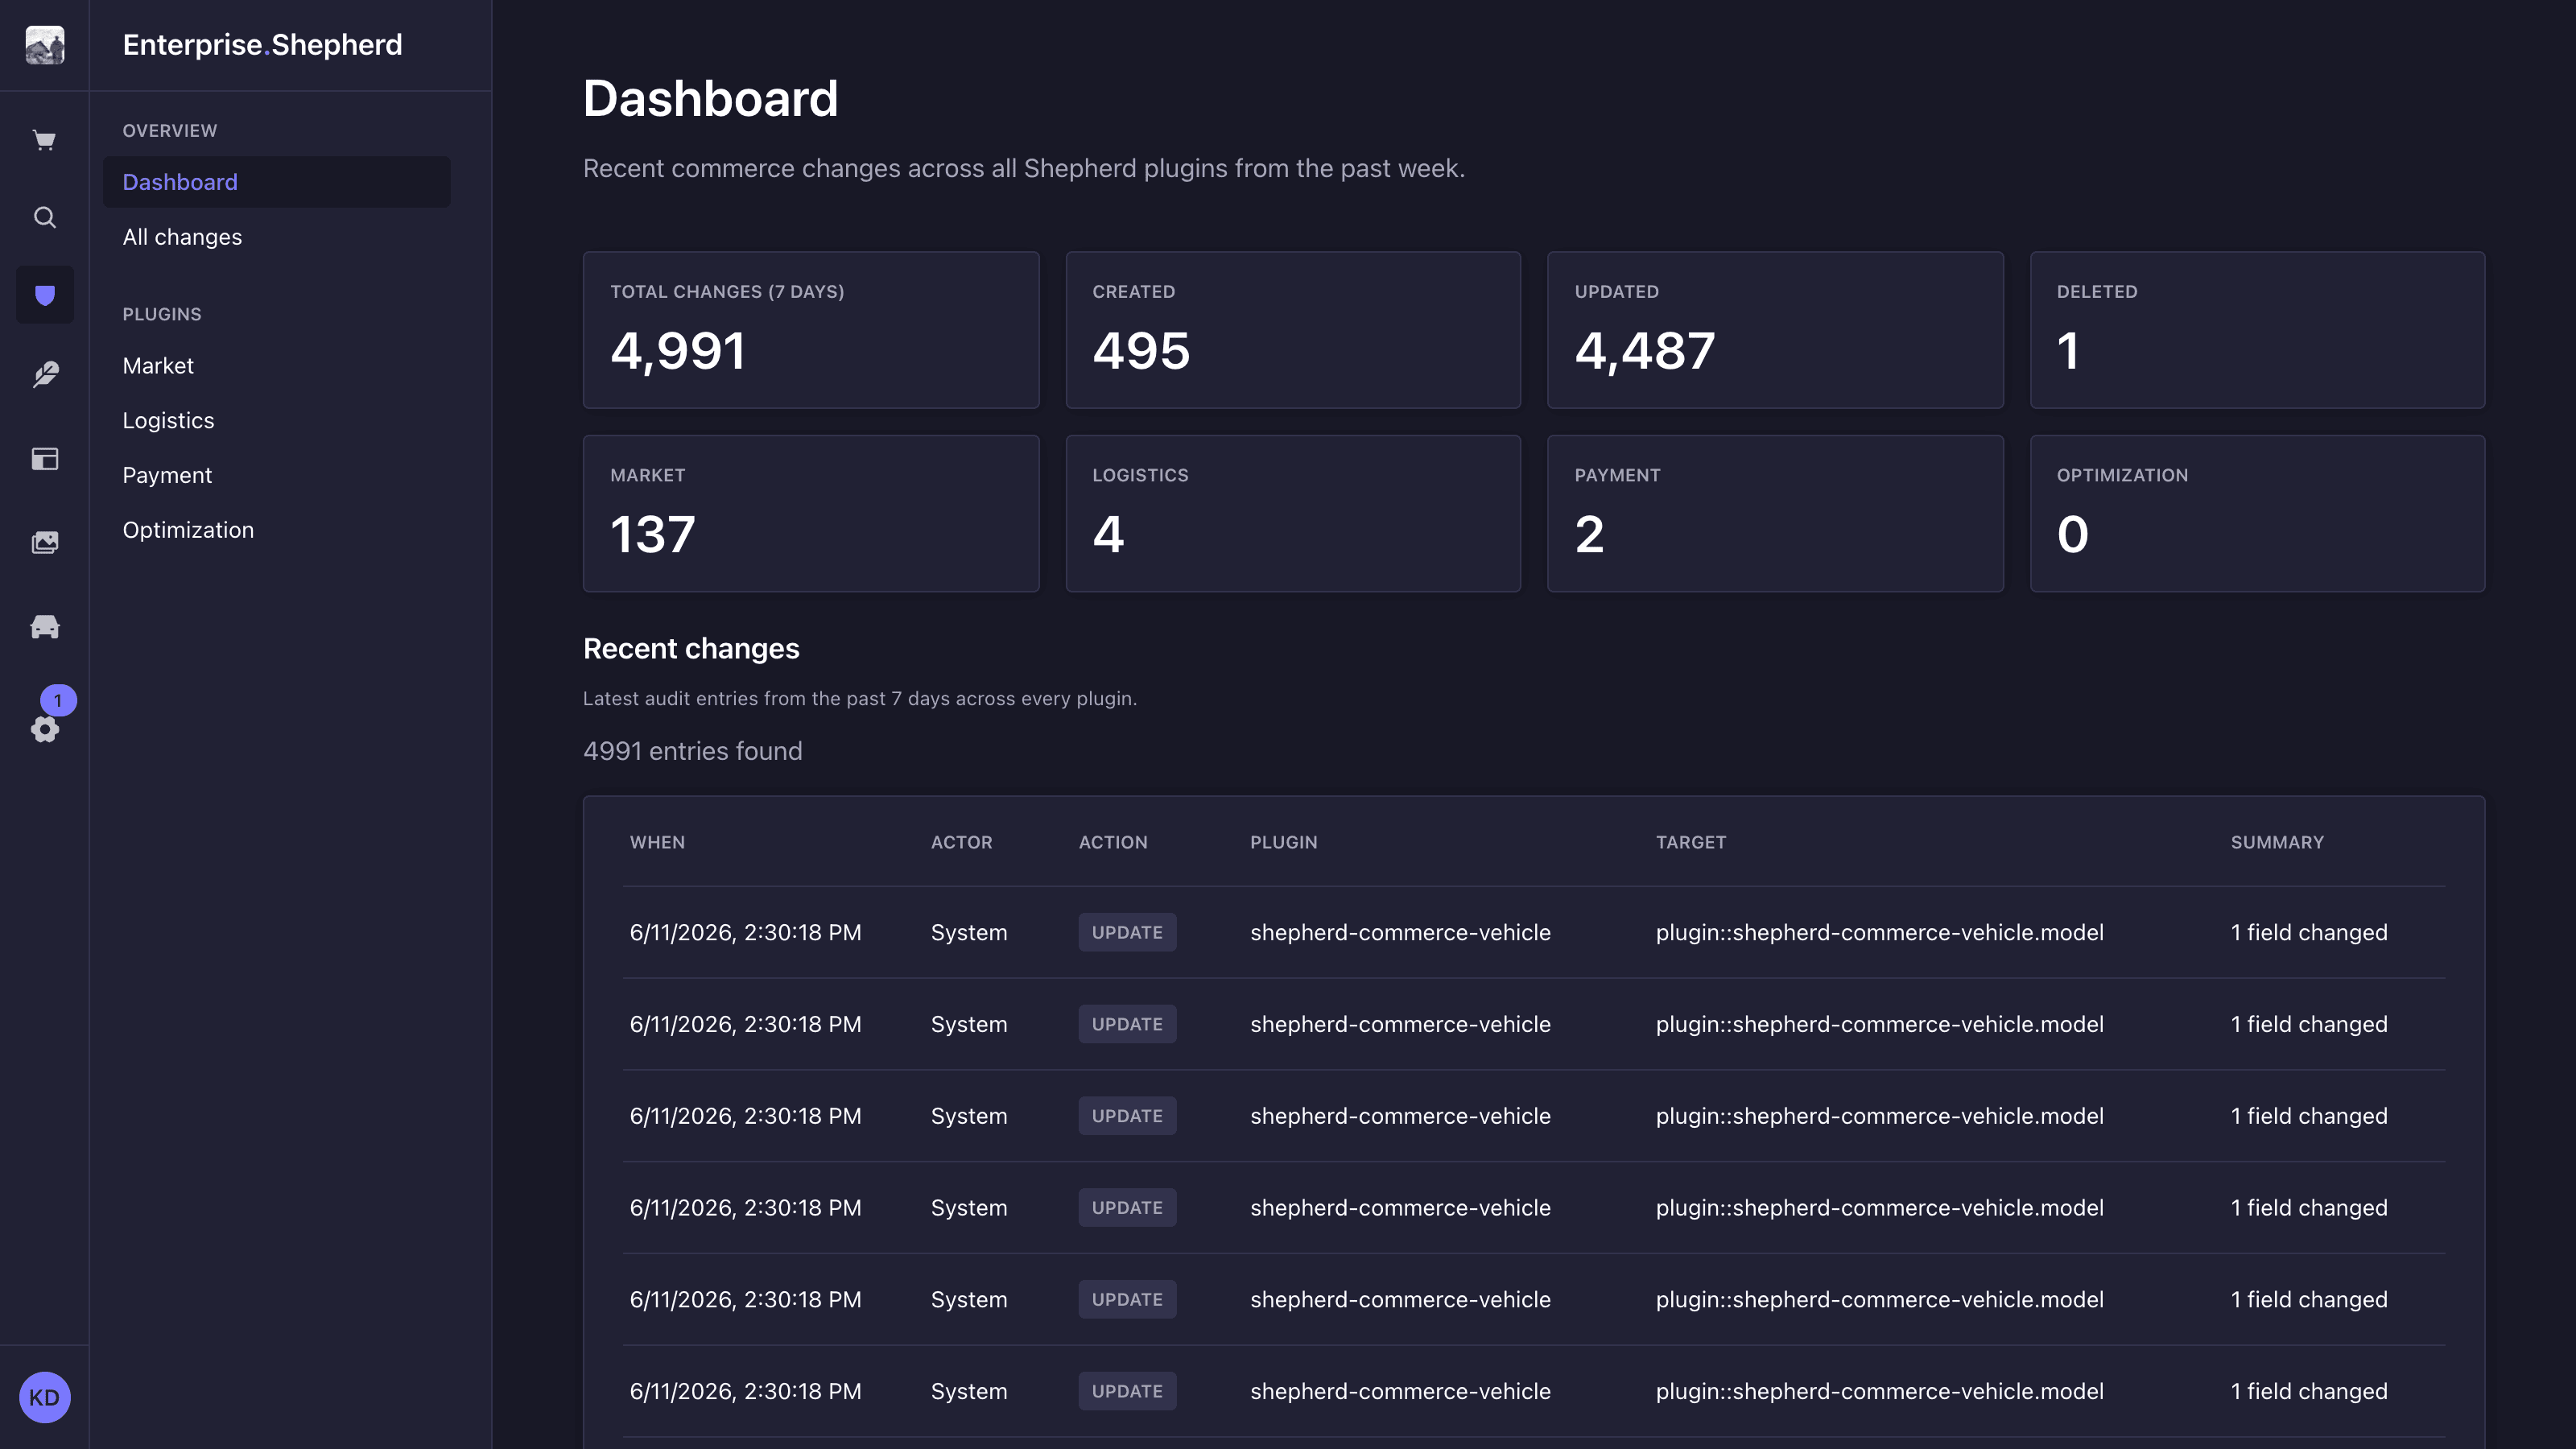Select Dashboard in Overview menu
2576x1449 pixels.
coord(277,182)
